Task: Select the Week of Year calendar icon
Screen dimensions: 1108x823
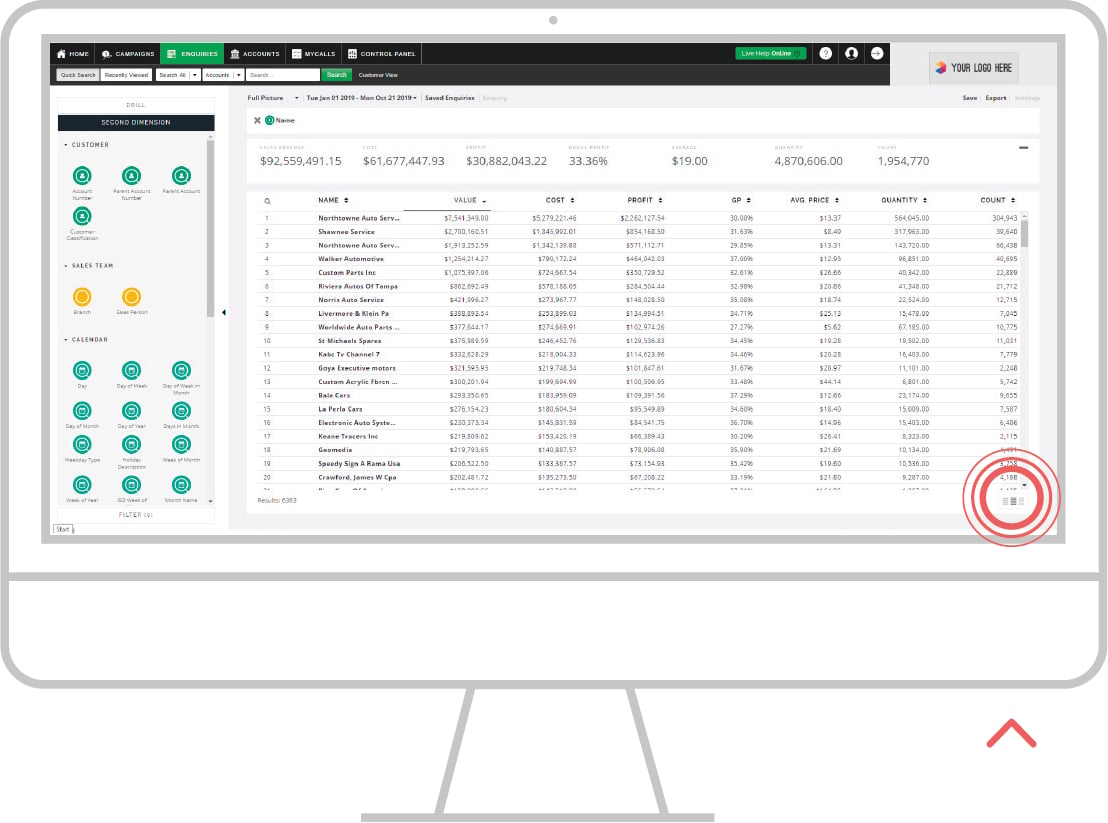Action: coord(82,485)
